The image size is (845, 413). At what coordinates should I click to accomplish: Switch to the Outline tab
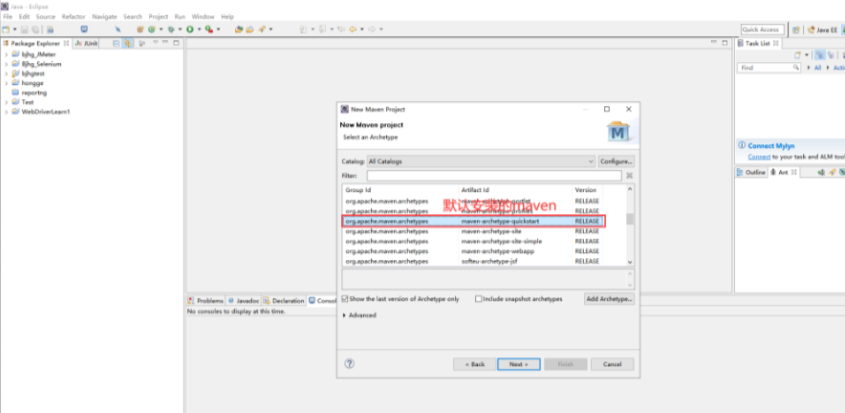click(751, 172)
